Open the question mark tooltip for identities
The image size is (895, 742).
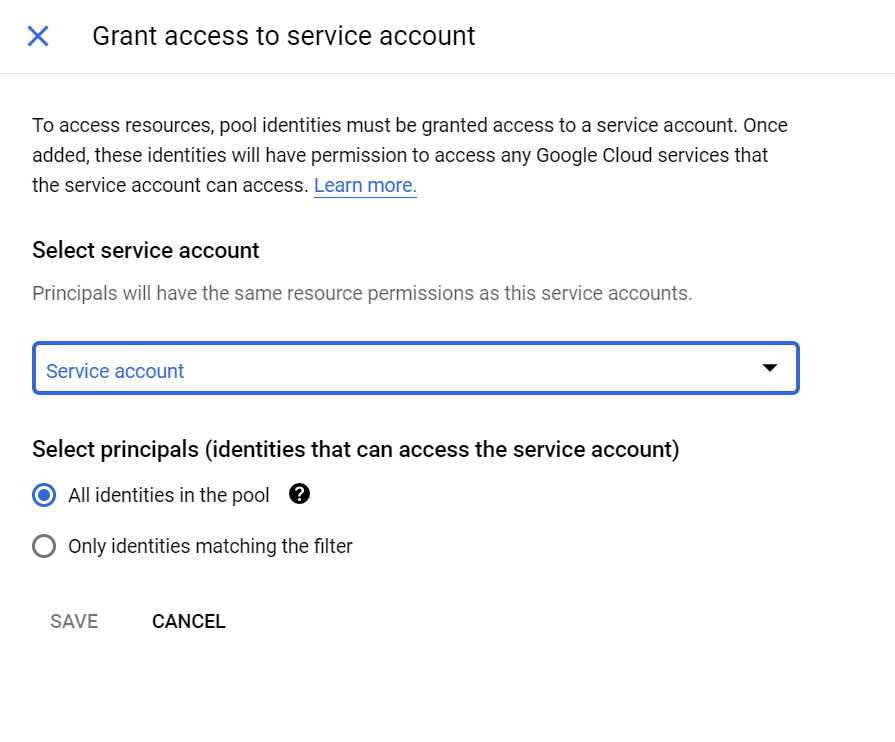299,495
